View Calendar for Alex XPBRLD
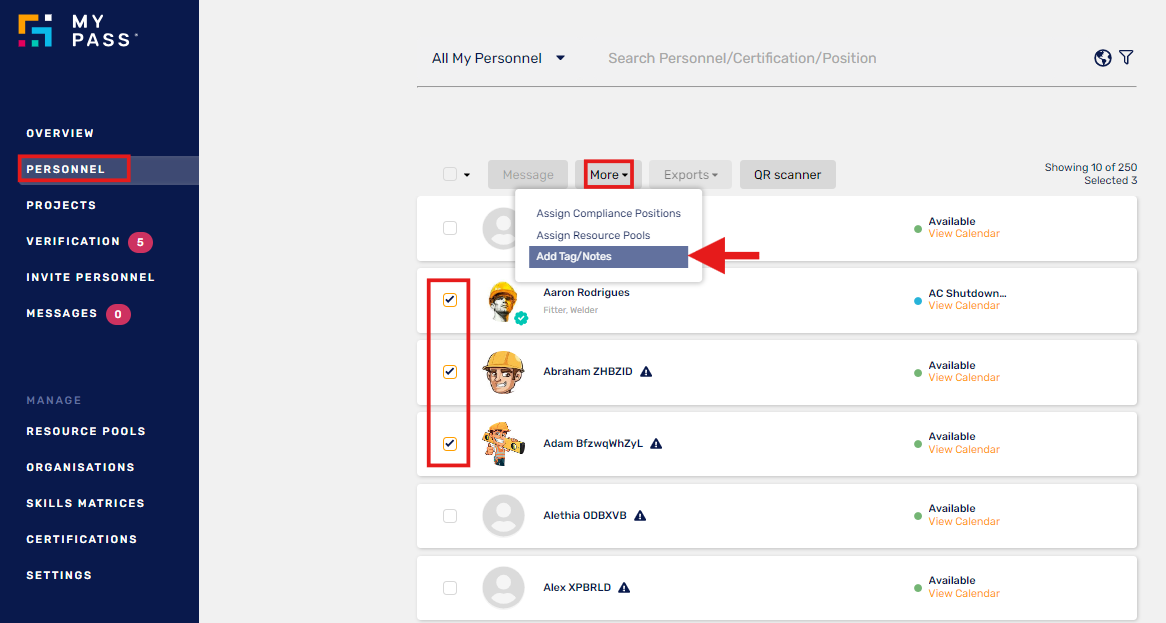 pyautogui.click(x=964, y=593)
